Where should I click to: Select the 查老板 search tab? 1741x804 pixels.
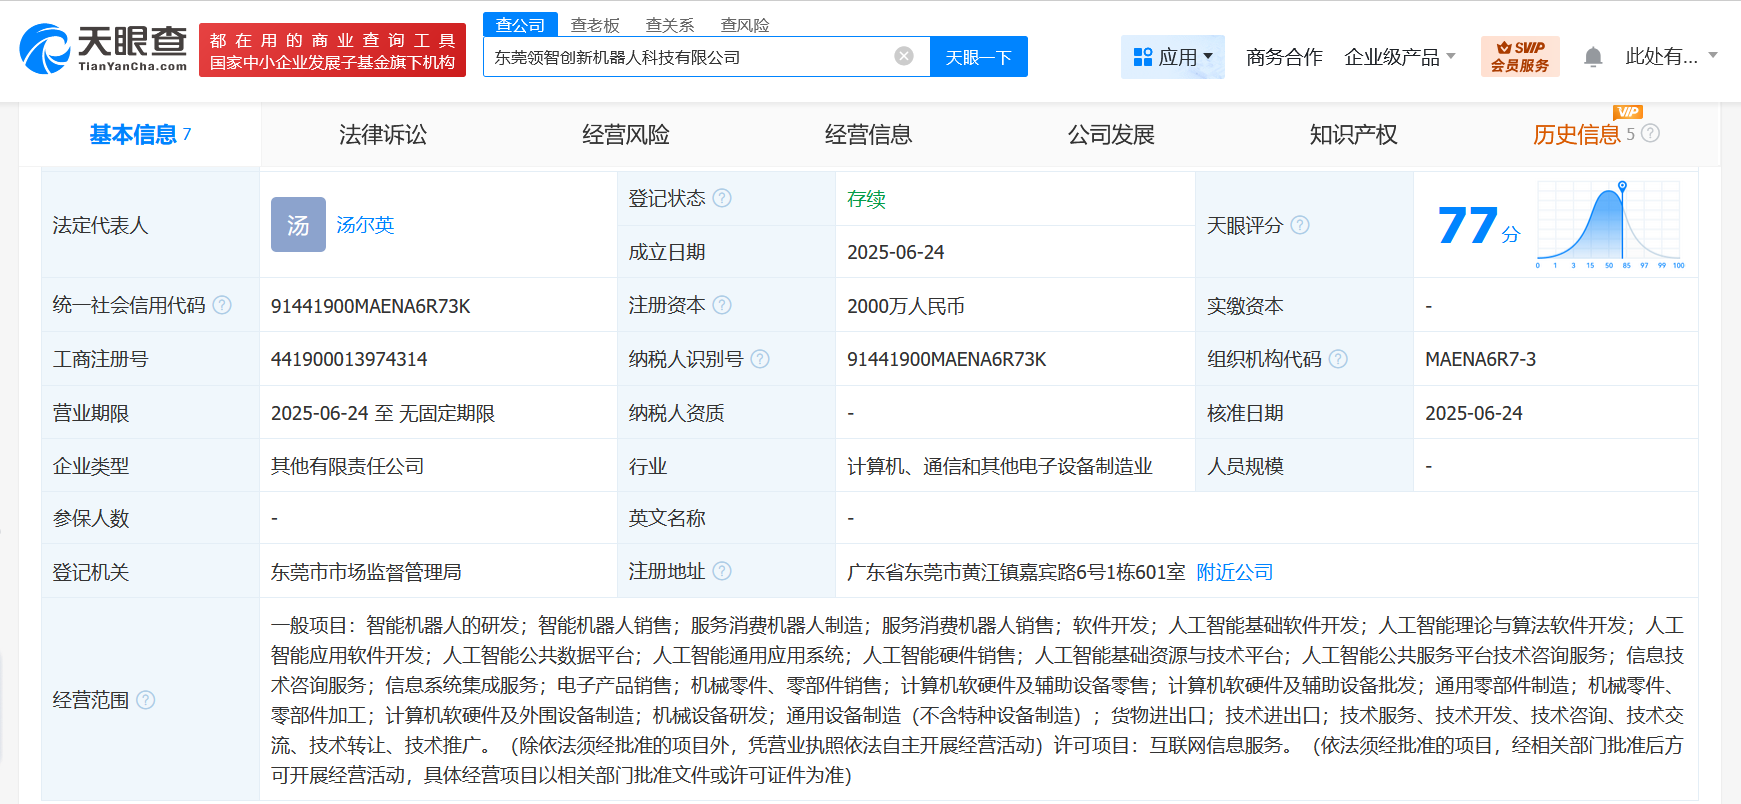[595, 25]
